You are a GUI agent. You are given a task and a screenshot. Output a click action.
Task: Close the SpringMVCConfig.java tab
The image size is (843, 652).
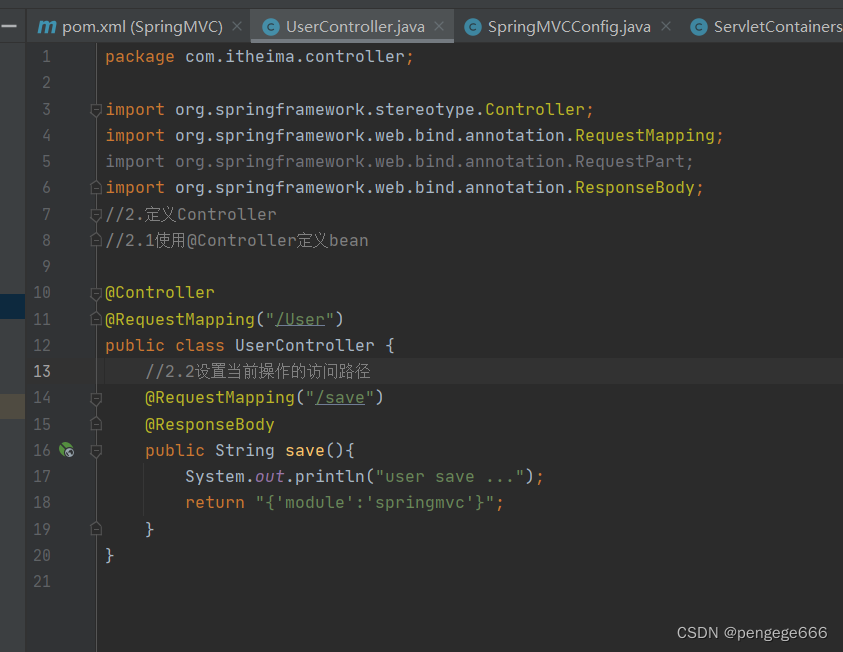tap(666, 26)
